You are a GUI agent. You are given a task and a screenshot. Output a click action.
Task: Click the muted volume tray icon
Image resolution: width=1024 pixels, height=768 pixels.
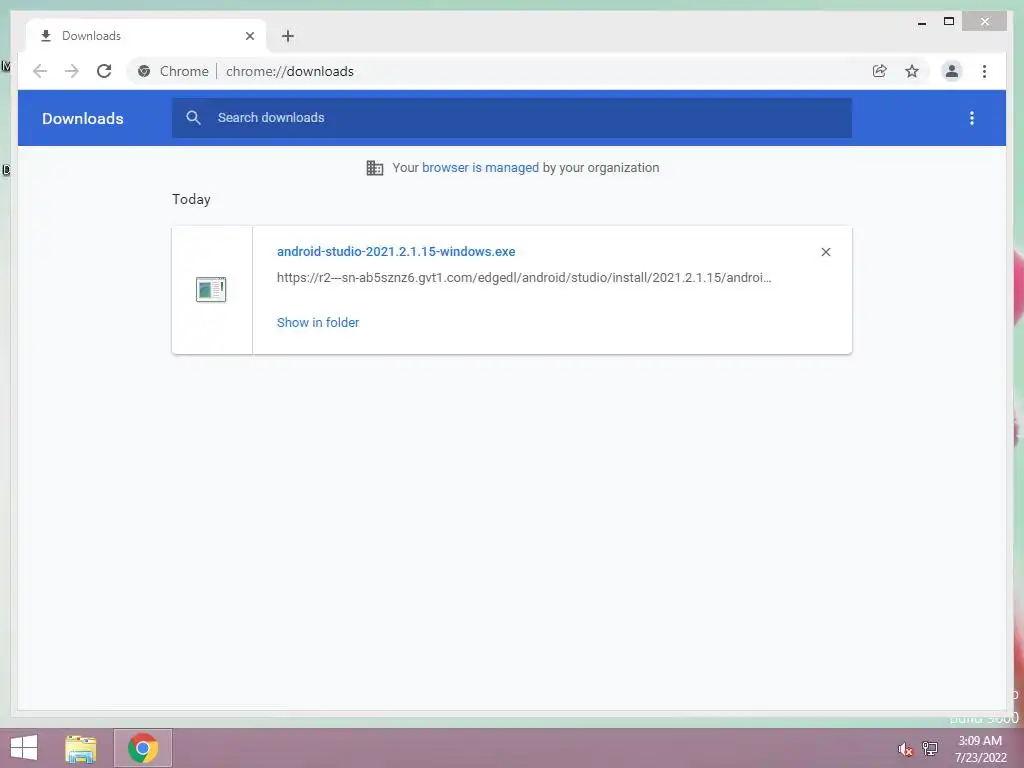pos(905,749)
